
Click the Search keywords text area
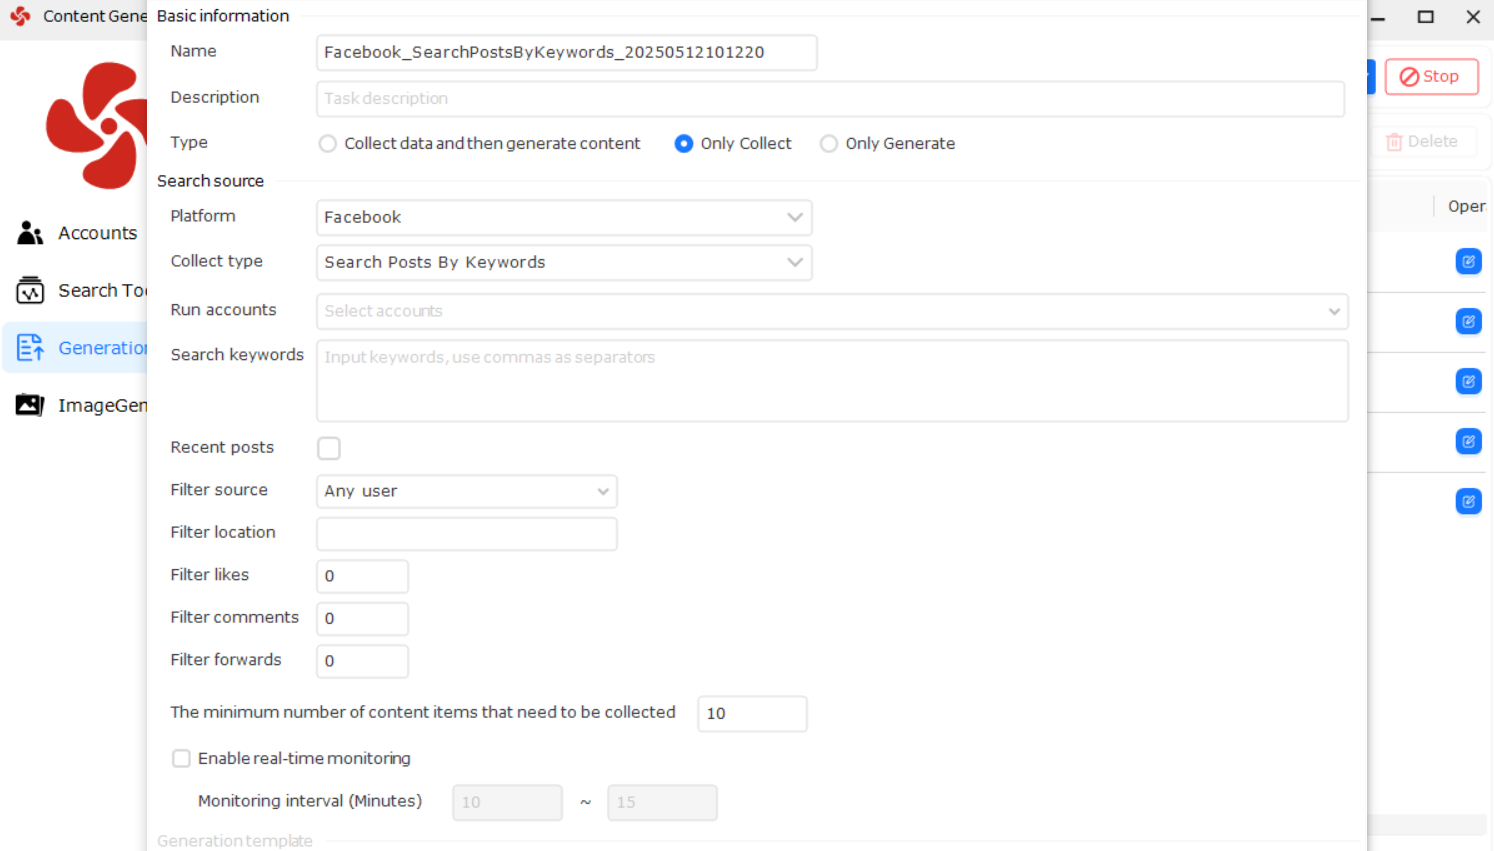pos(832,381)
